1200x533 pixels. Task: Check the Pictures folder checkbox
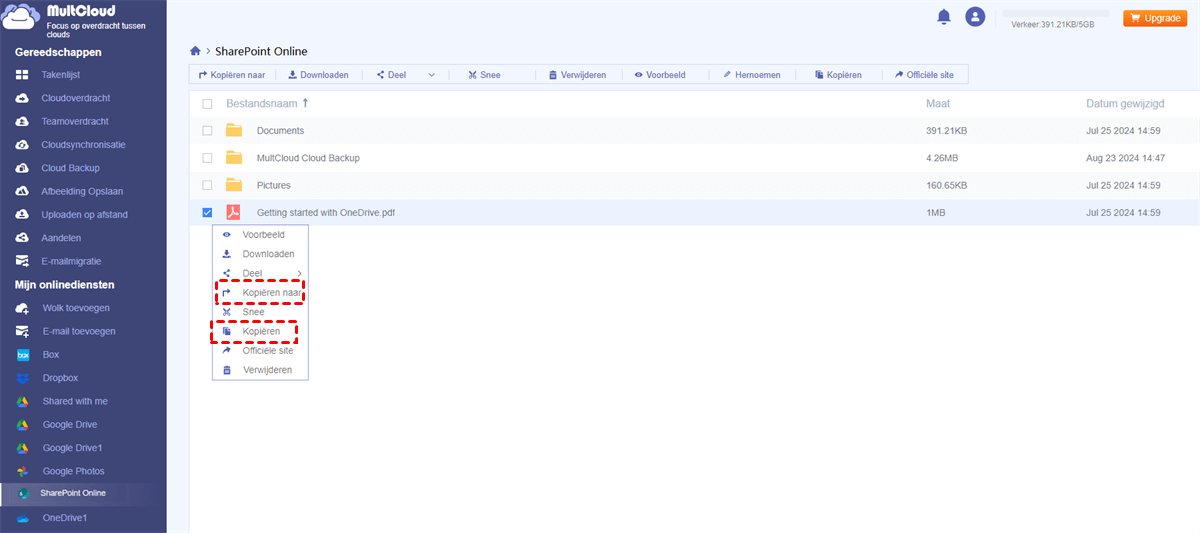pyautogui.click(x=207, y=185)
